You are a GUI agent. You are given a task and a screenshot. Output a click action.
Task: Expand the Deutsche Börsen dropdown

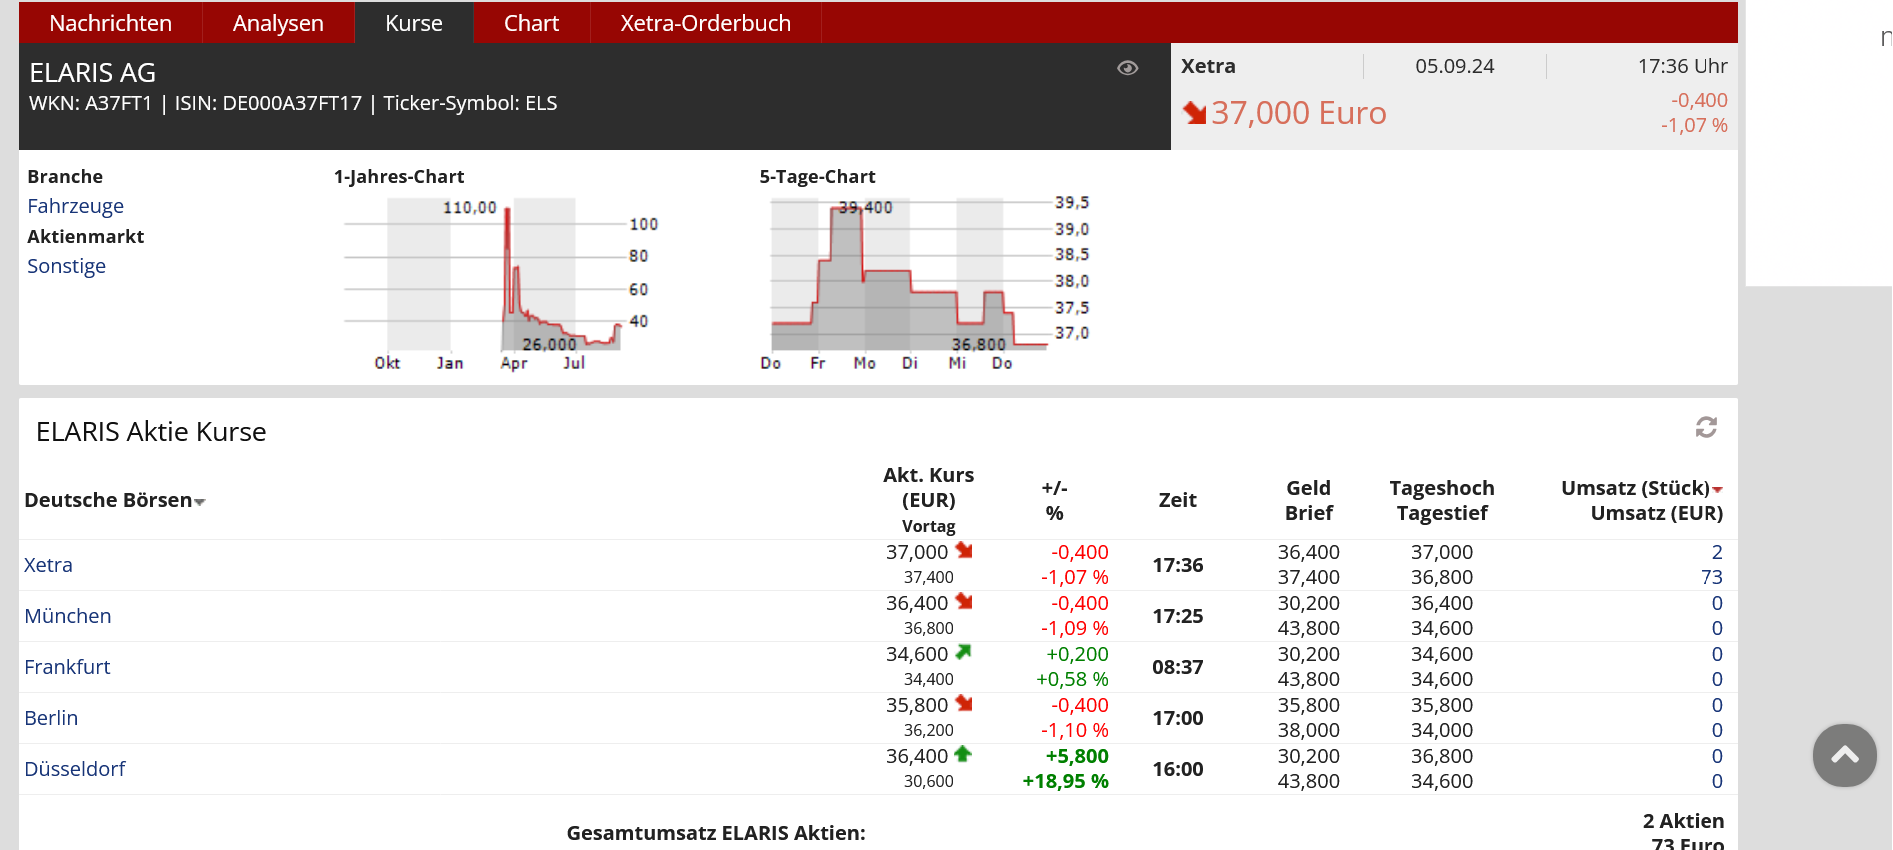[x=200, y=502]
